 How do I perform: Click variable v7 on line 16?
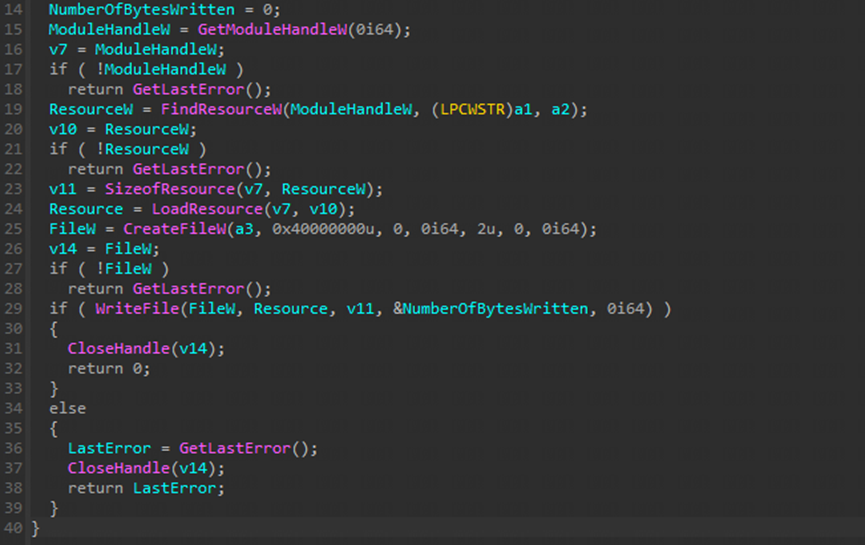[x=58, y=49]
